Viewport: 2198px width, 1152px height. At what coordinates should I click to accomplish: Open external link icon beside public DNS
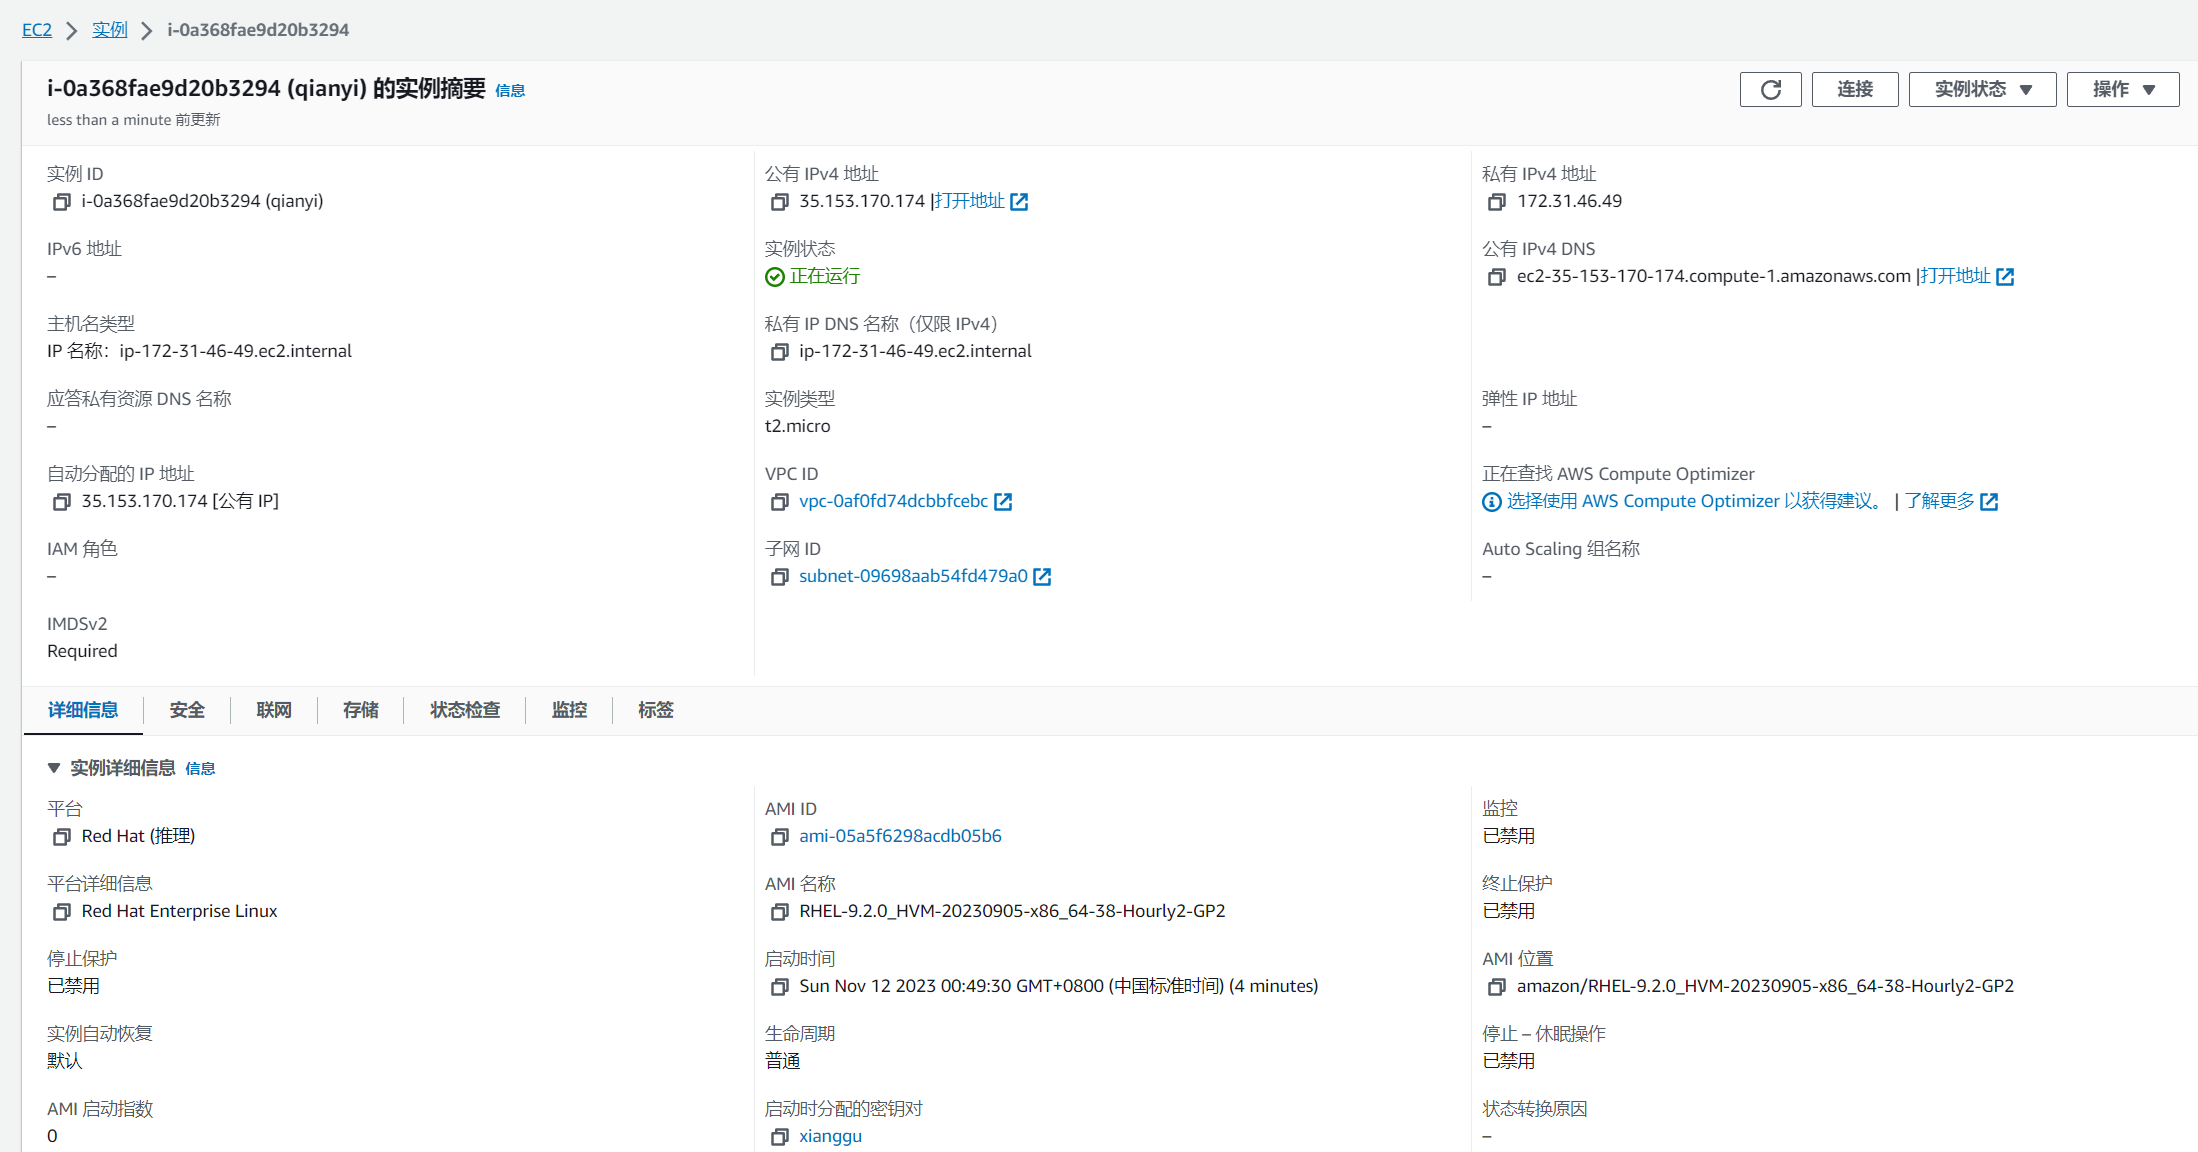pos(2005,277)
